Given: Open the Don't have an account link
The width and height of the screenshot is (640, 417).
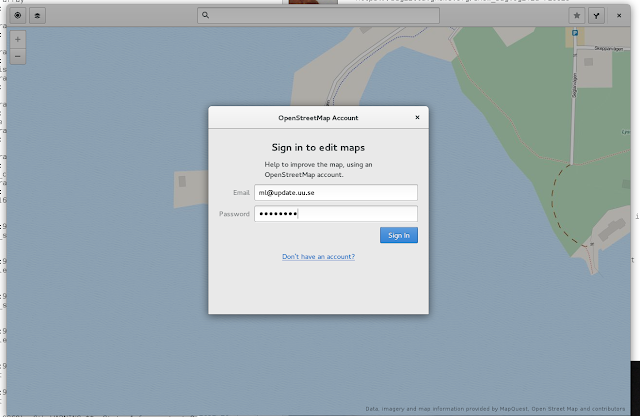Looking at the screenshot, I should [x=318, y=257].
